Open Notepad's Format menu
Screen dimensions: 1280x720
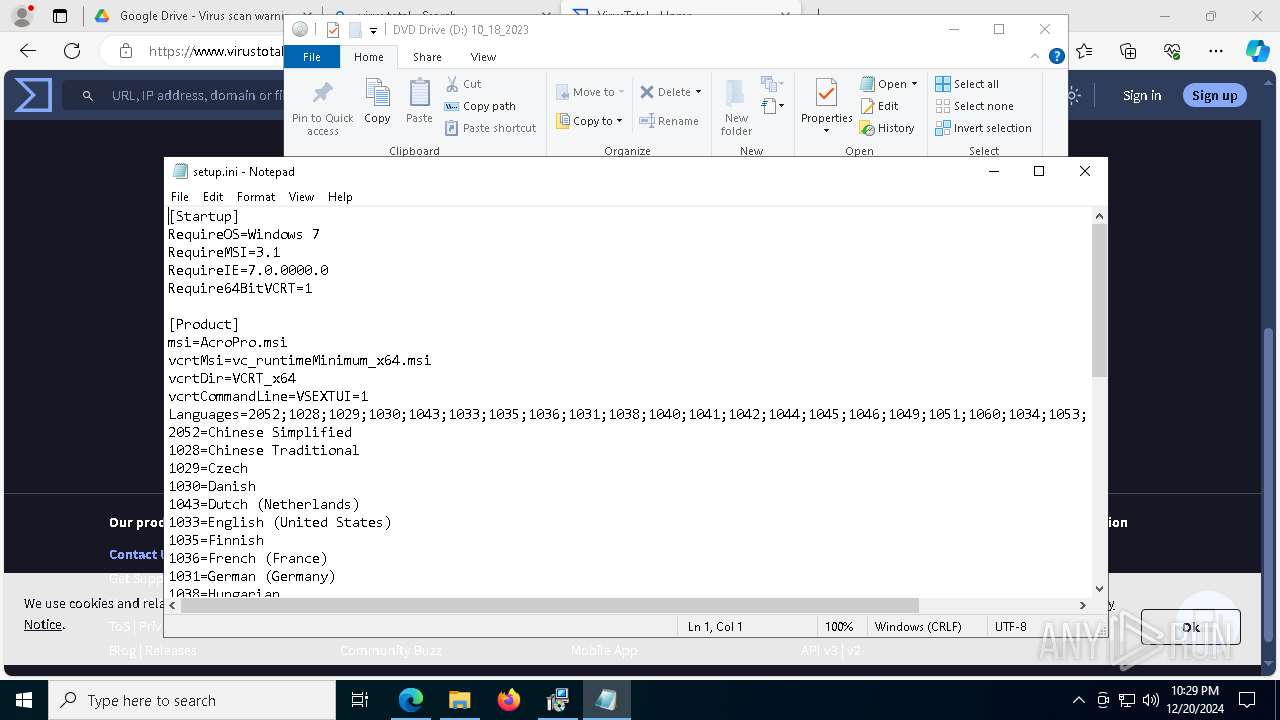click(x=256, y=197)
